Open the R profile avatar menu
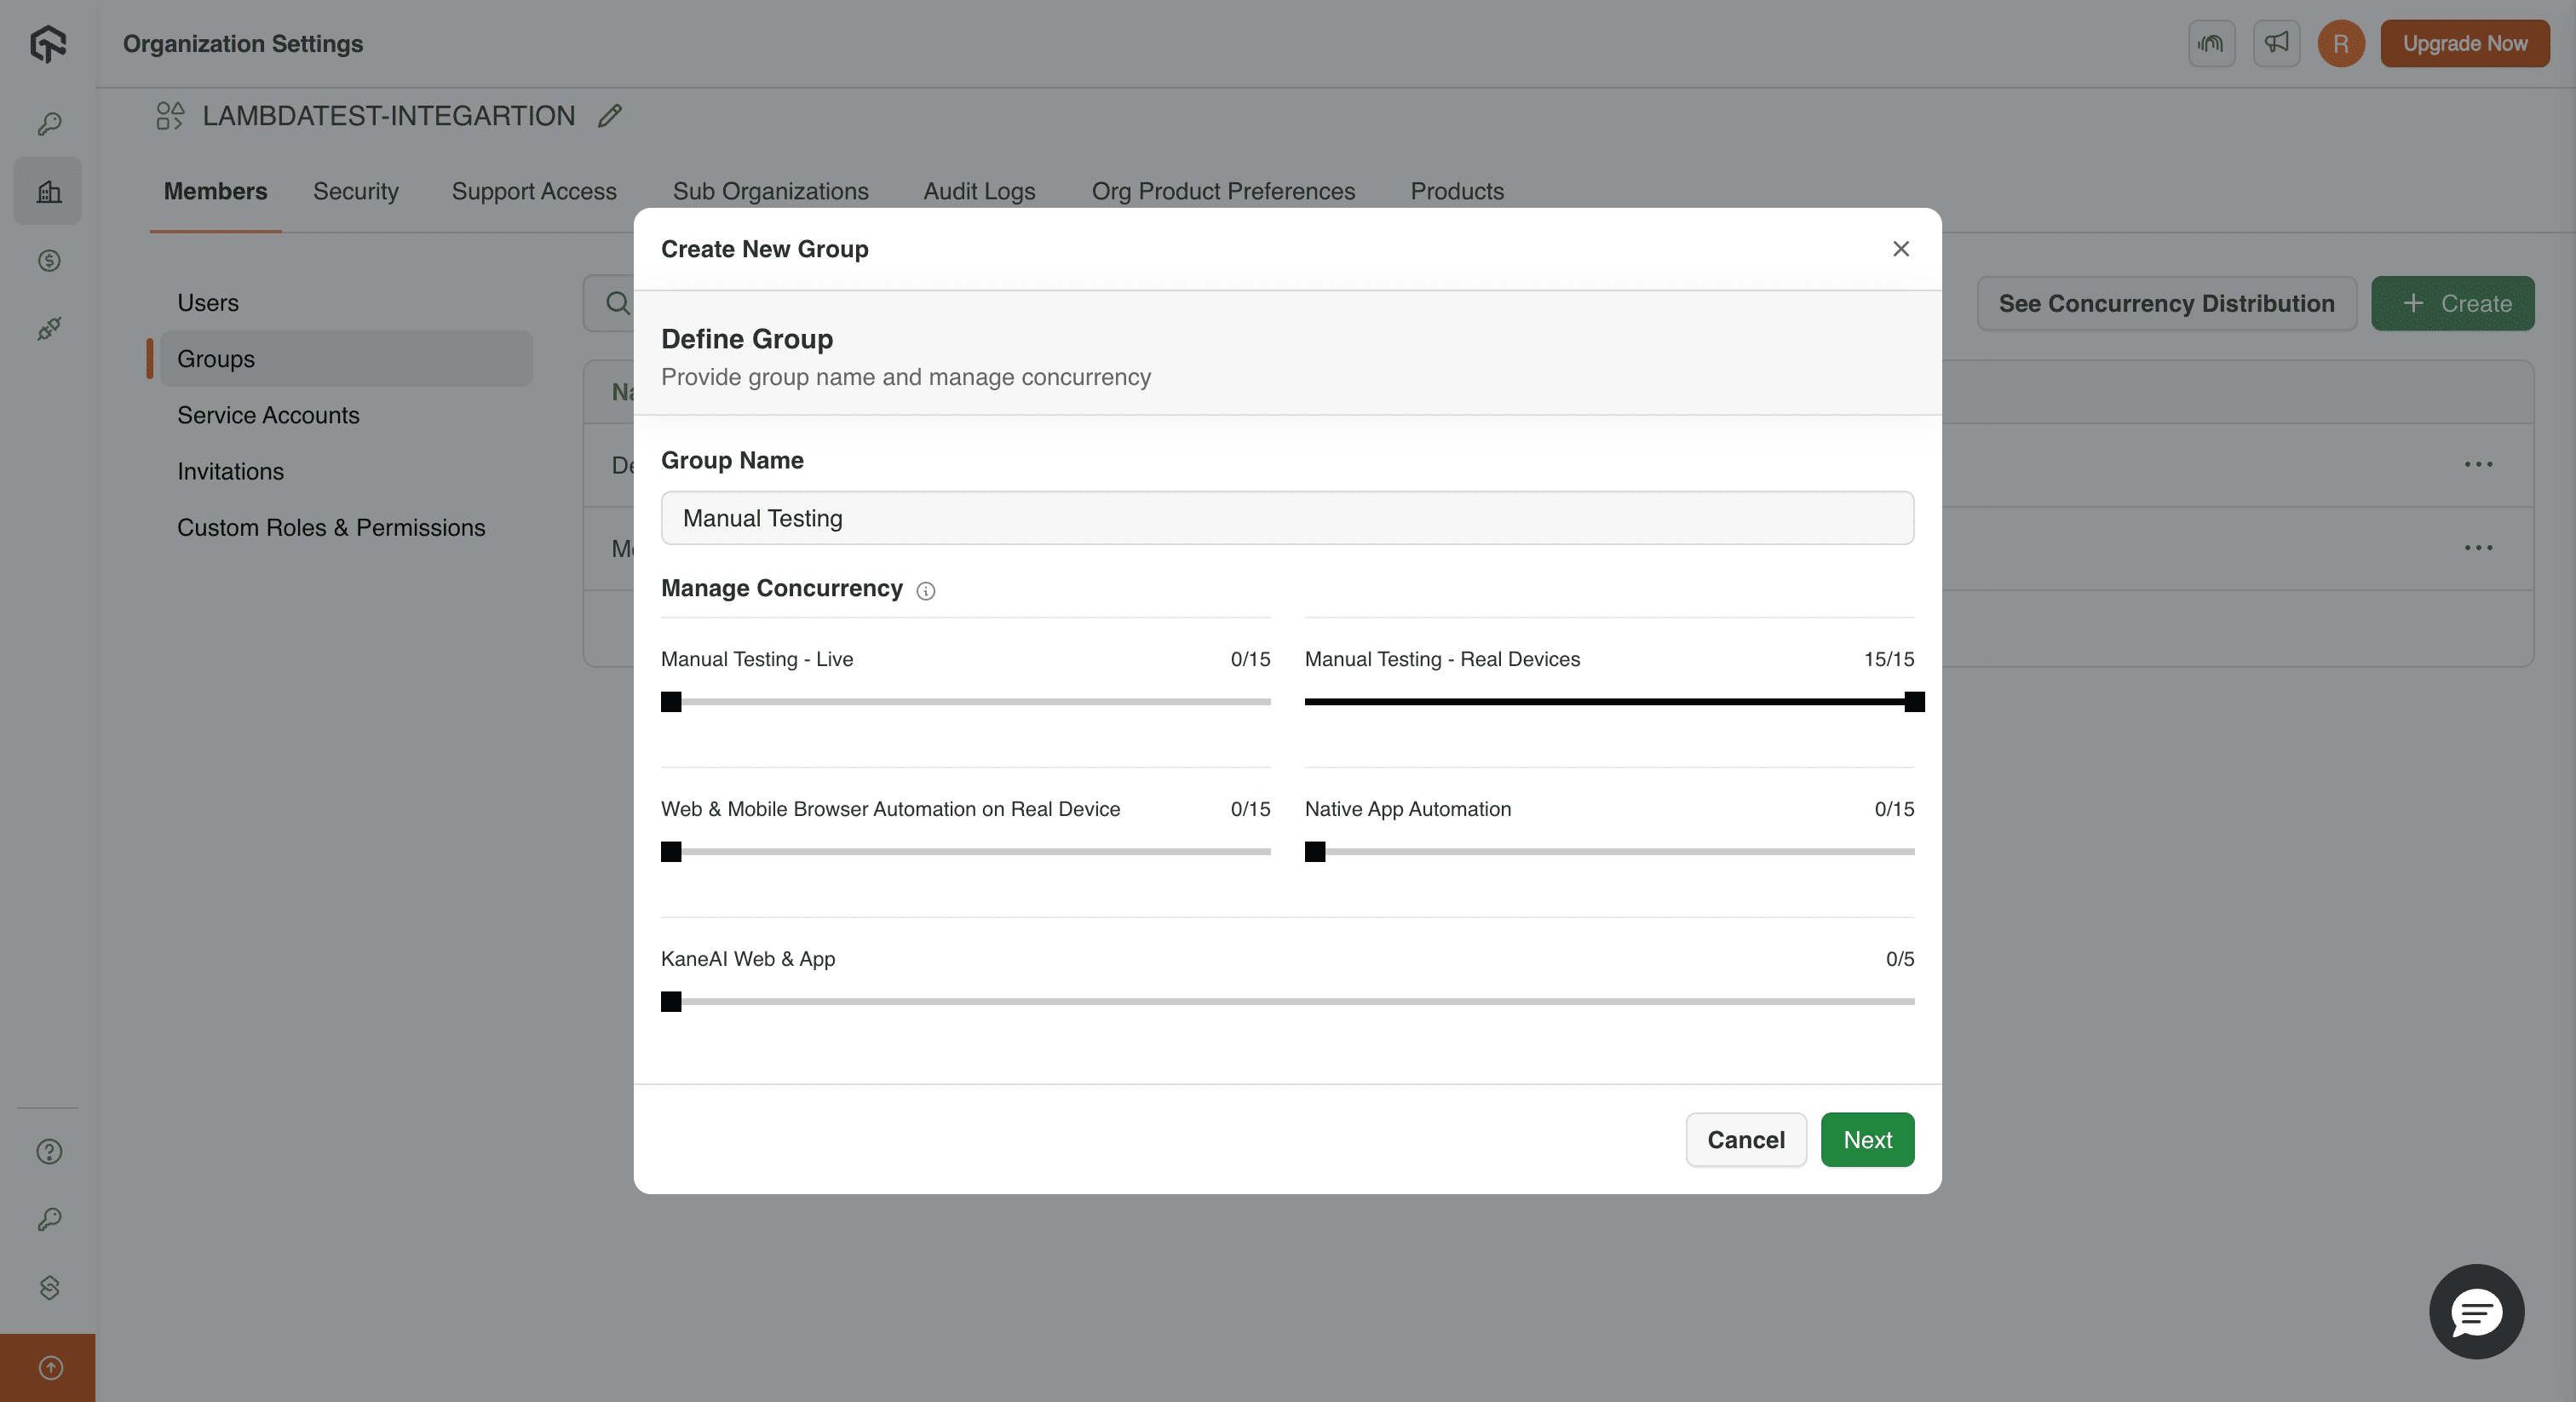2576x1402 pixels. (2340, 43)
